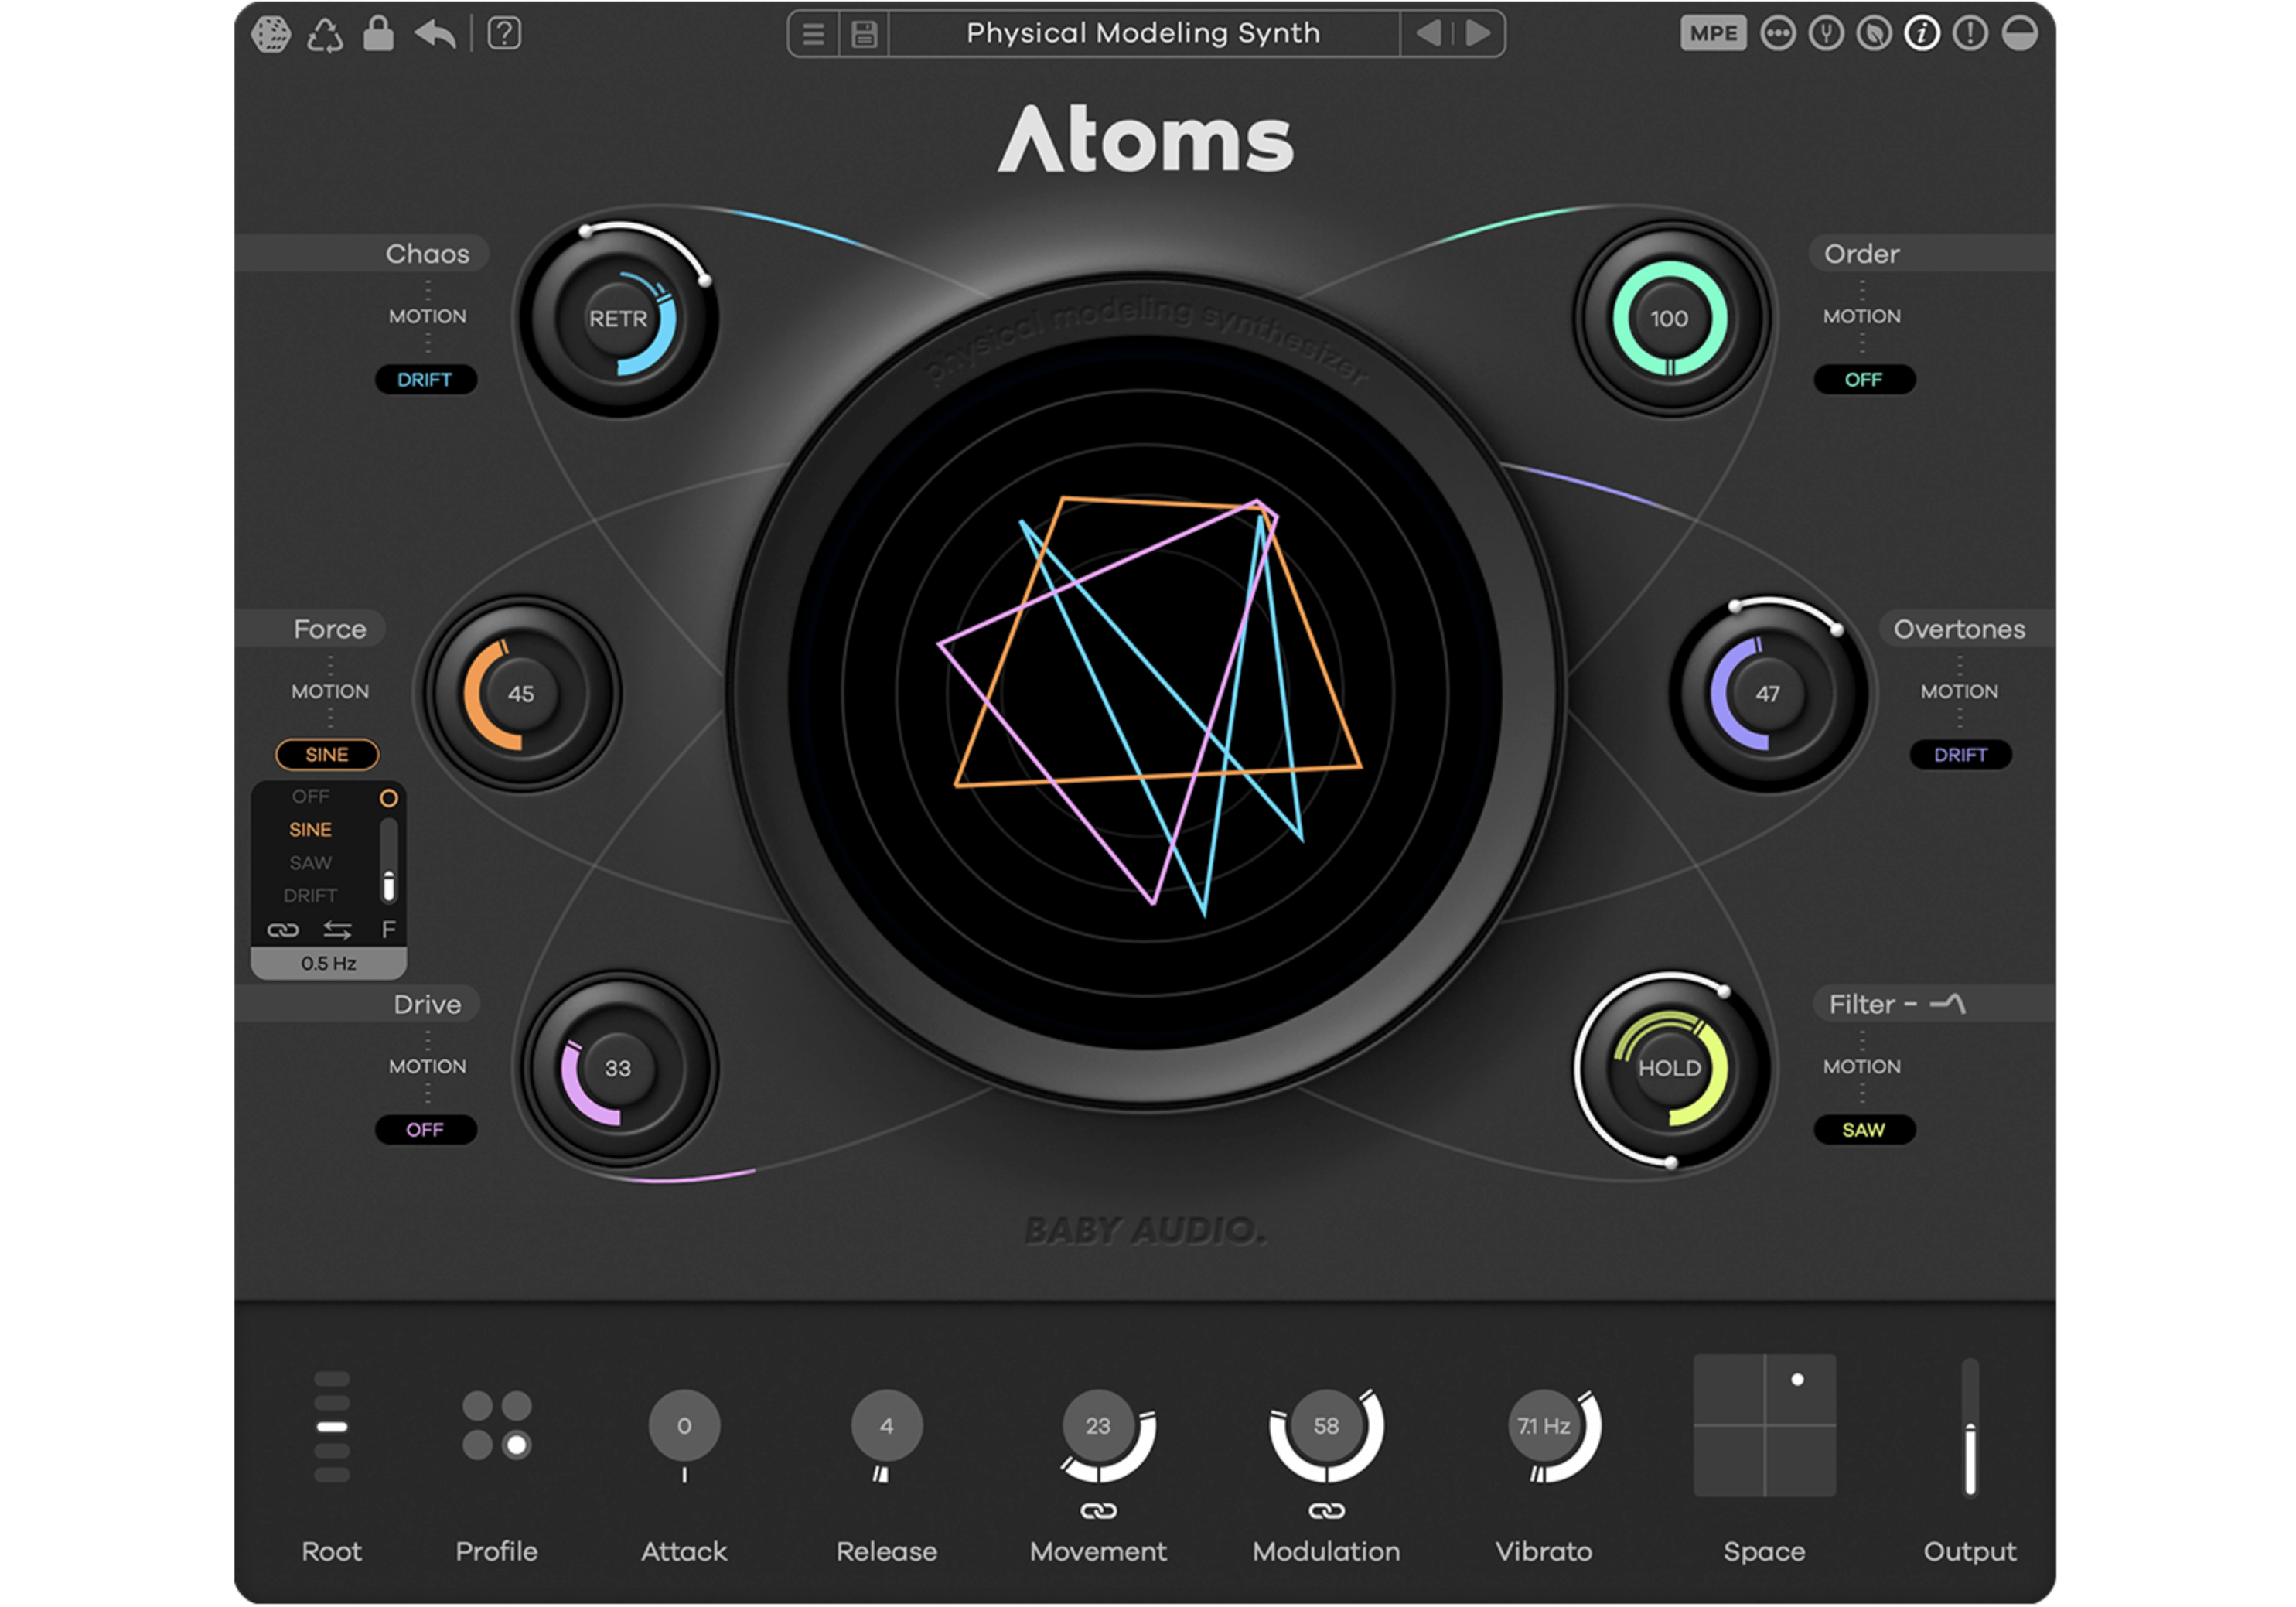Select OFF in the Force motion list
Screen dimensions: 2296x1607
[311, 797]
